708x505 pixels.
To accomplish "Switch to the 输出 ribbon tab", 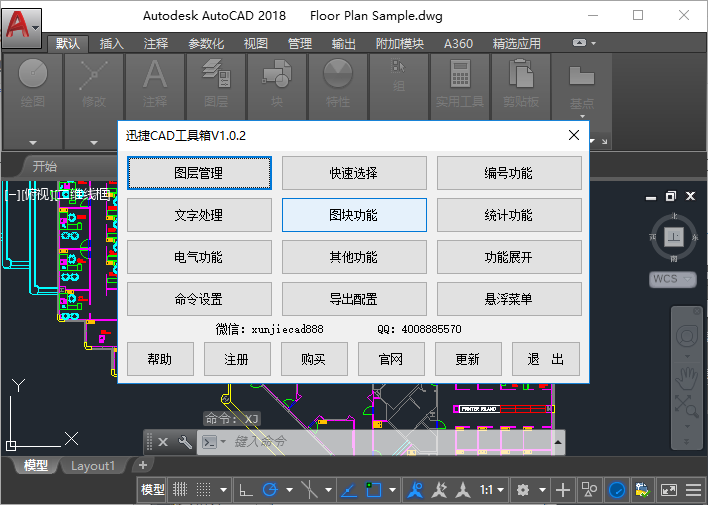I will point(344,44).
